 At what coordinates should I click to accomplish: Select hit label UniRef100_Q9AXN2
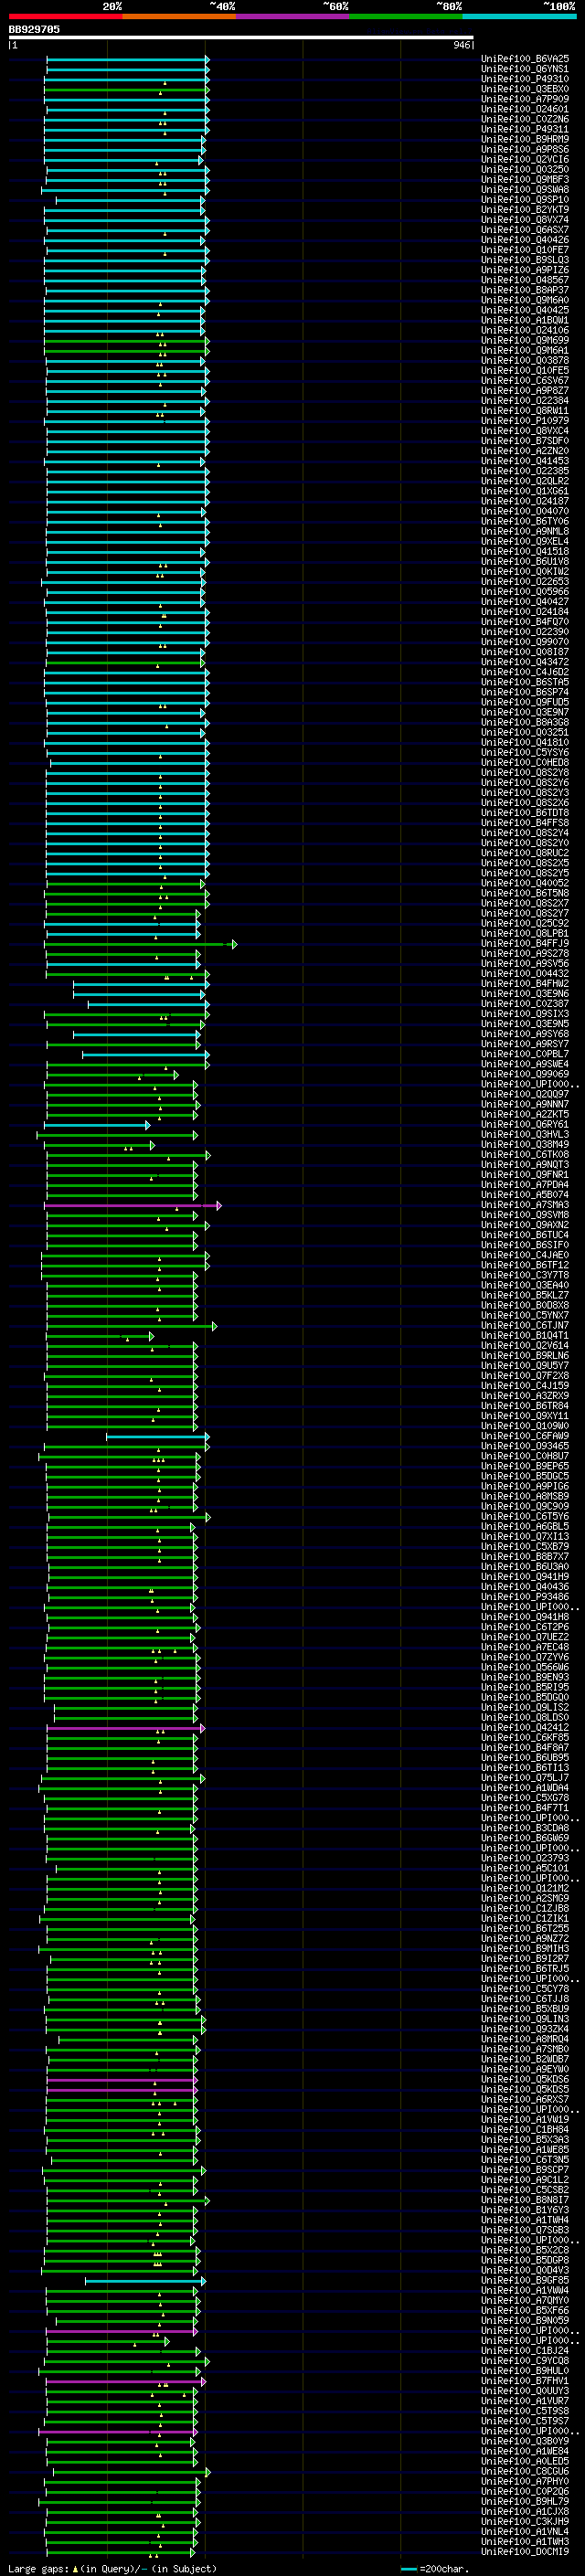(x=525, y=1225)
